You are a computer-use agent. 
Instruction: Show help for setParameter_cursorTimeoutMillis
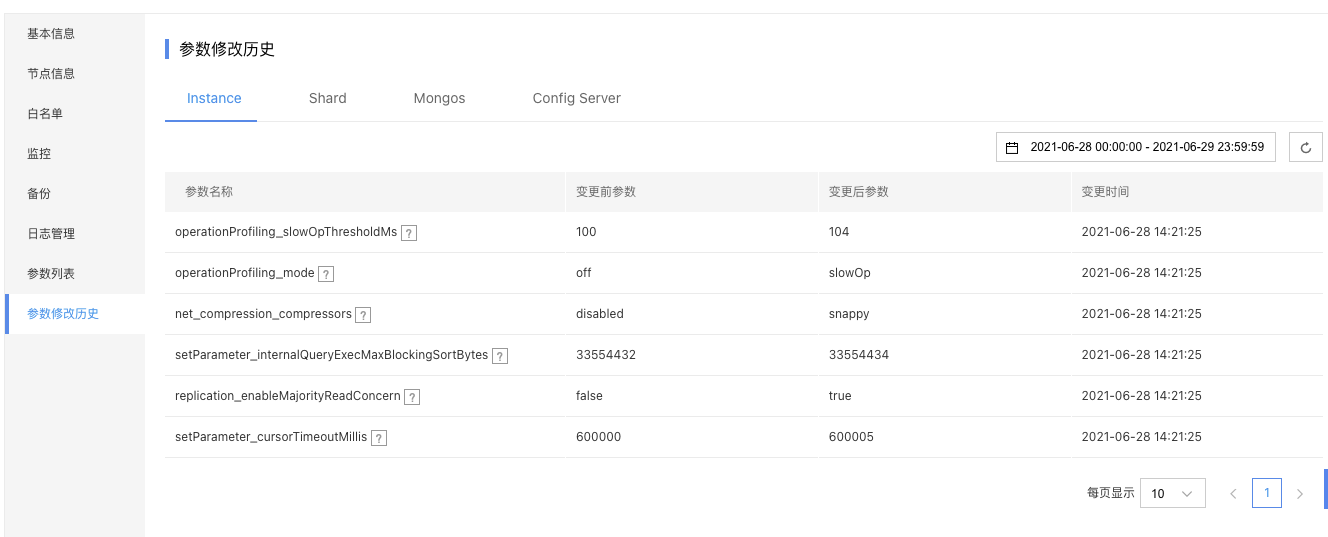tap(379, 437)
